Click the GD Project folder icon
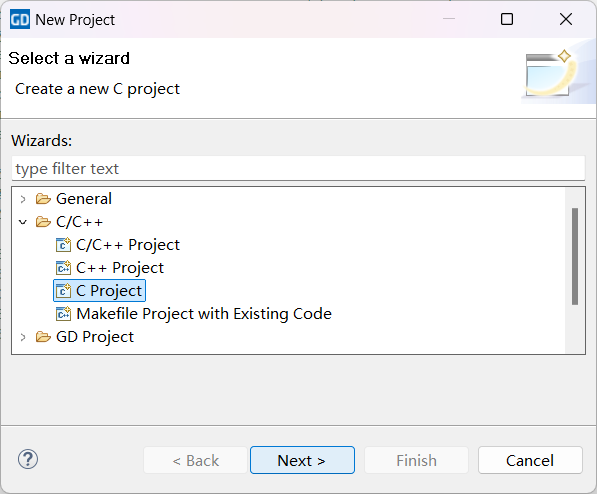This screenshot has height=494, width=597. tap(43, 337)
